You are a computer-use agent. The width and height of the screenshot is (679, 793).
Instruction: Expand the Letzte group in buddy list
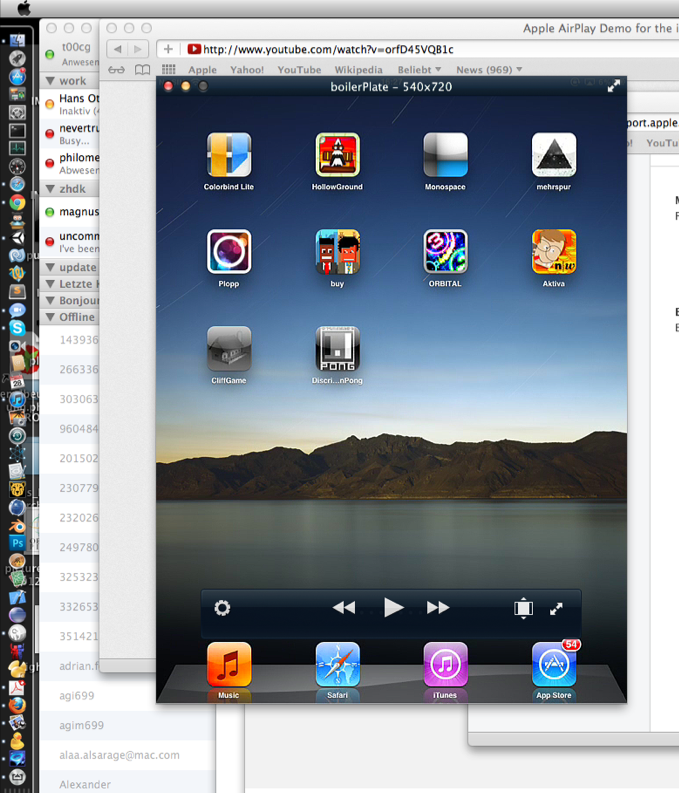coord(50,284)
